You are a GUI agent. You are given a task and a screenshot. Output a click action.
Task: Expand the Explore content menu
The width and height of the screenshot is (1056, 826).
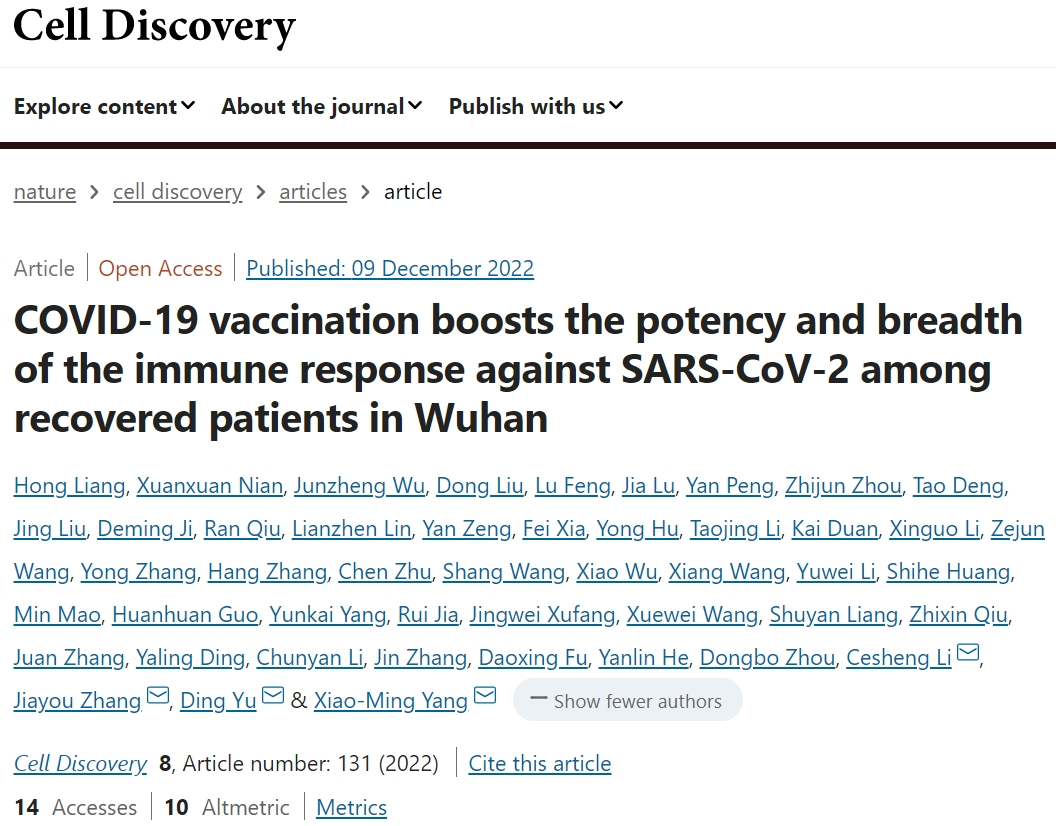click(x=104, y=106)
